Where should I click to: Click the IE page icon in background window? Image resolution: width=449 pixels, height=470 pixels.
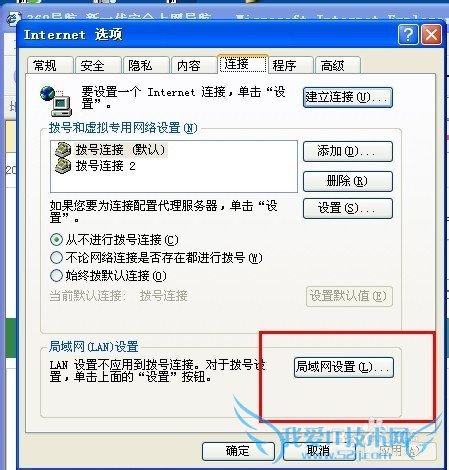[14, 18]
